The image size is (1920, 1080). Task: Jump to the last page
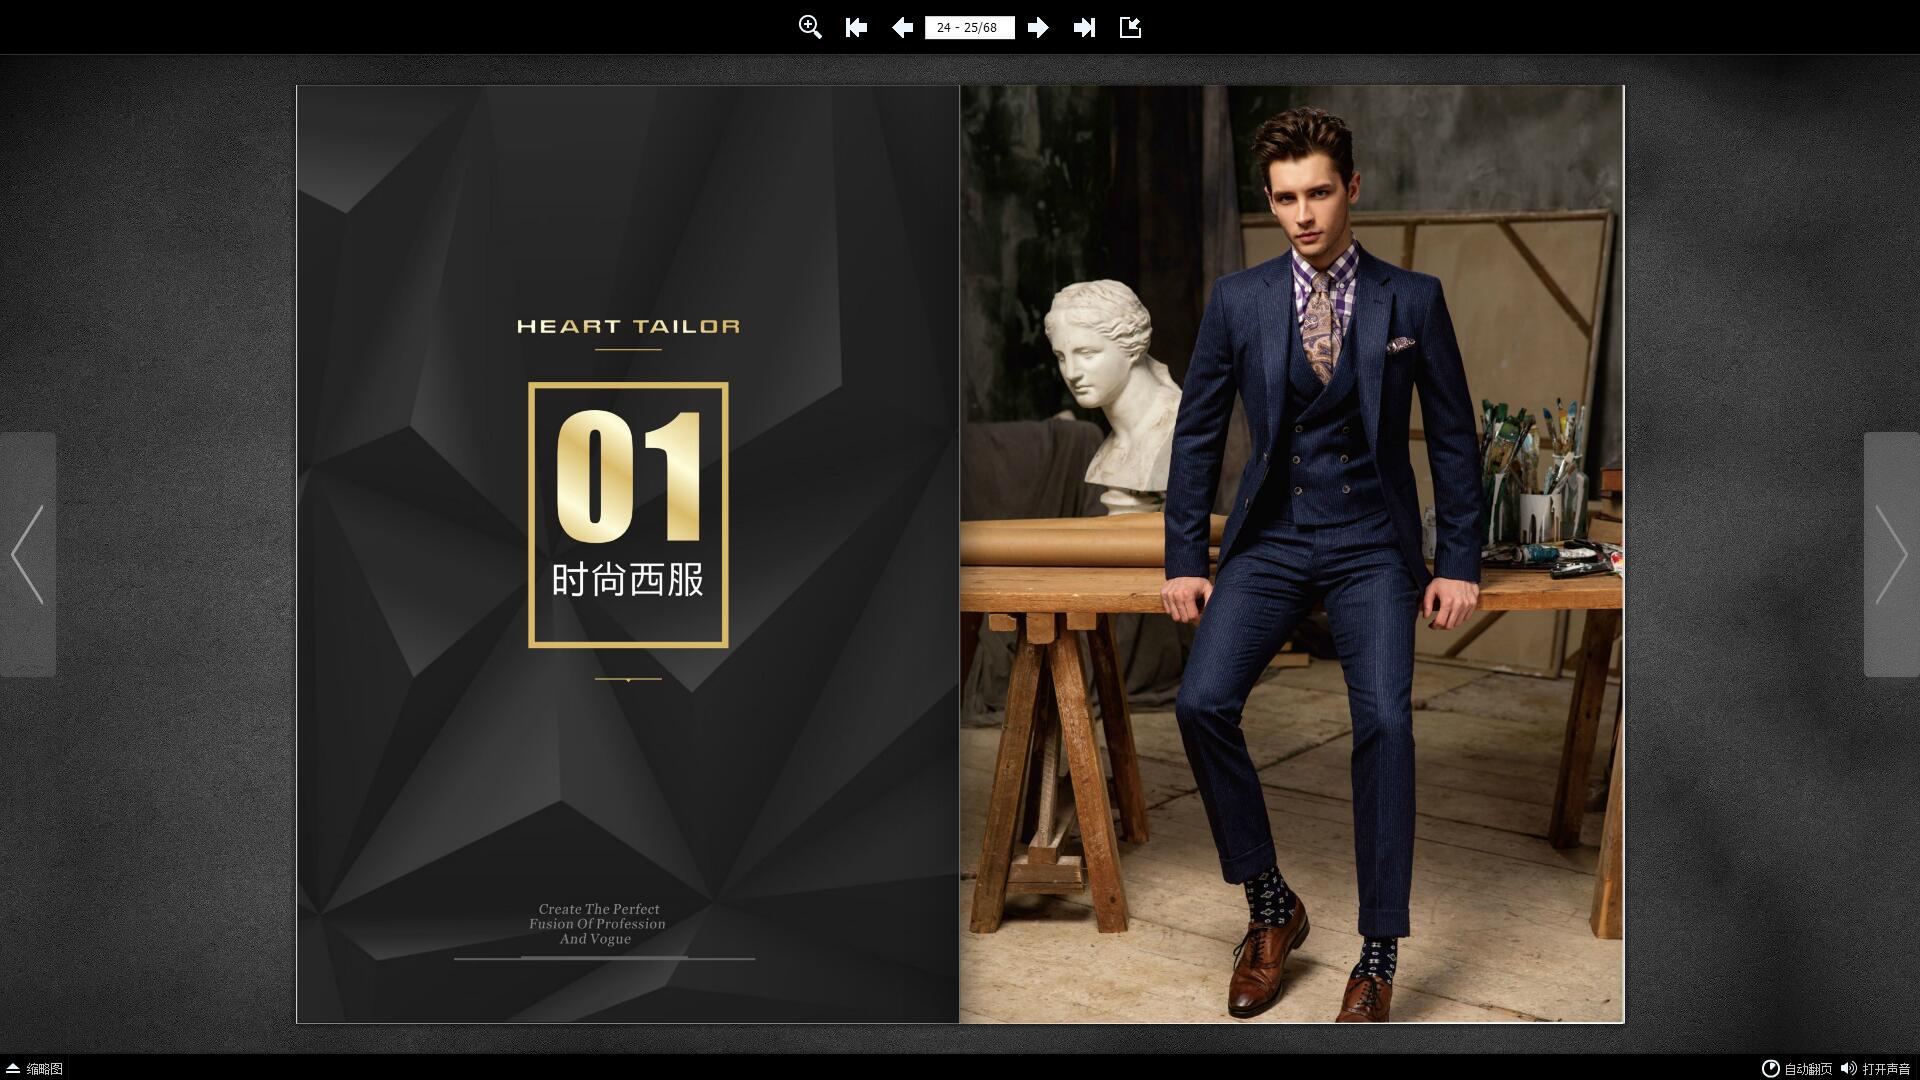[1084, 27]
